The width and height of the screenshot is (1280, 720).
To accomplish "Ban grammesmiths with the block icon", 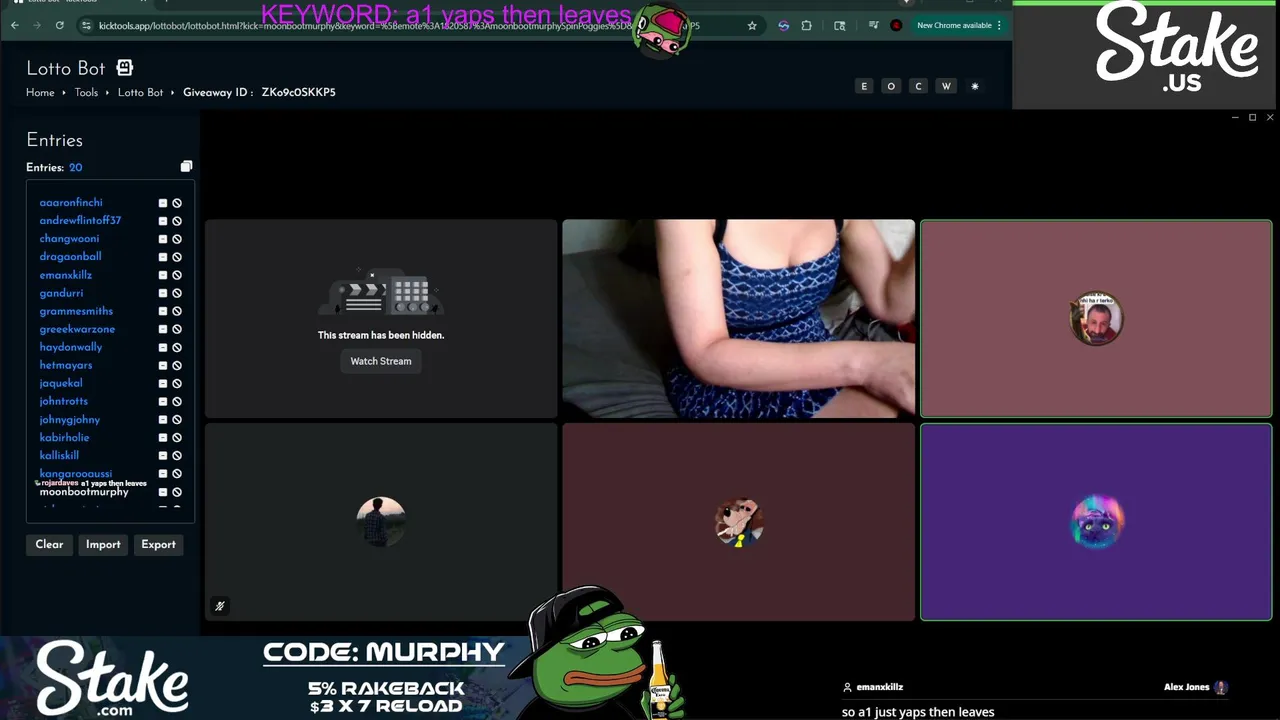I will [177, 311].
